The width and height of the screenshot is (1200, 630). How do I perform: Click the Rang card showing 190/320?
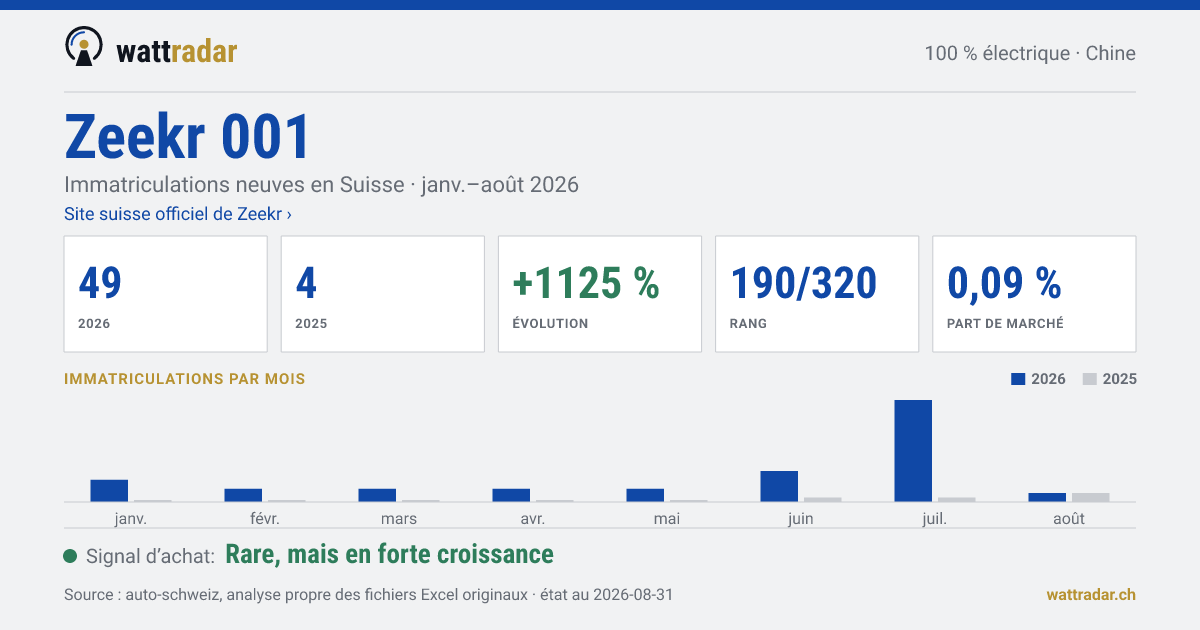(x=817, y=294)
